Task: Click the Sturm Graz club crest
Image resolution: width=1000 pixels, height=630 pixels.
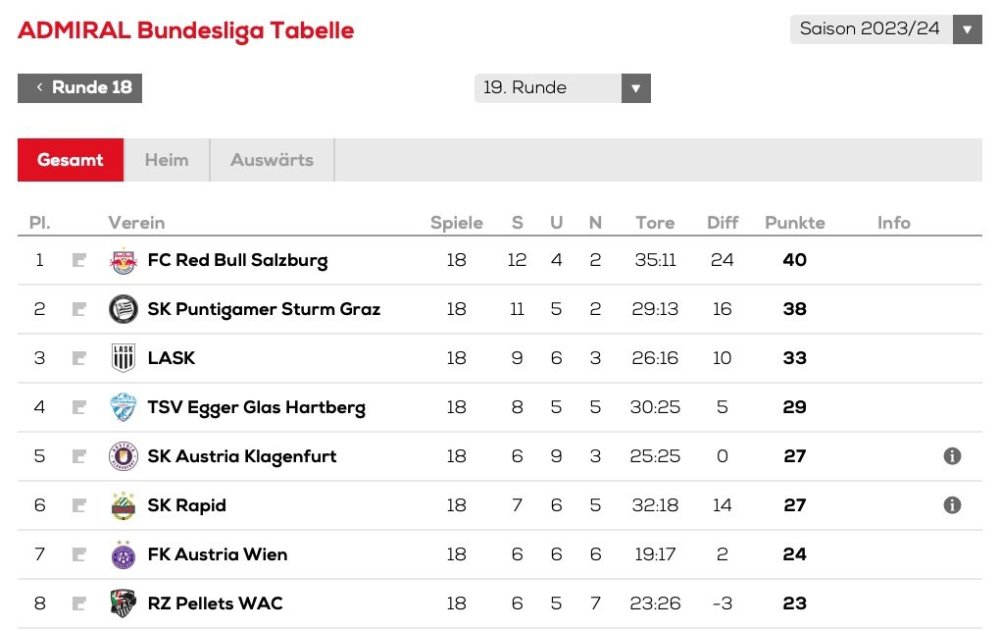Action: tap(123, 310)
